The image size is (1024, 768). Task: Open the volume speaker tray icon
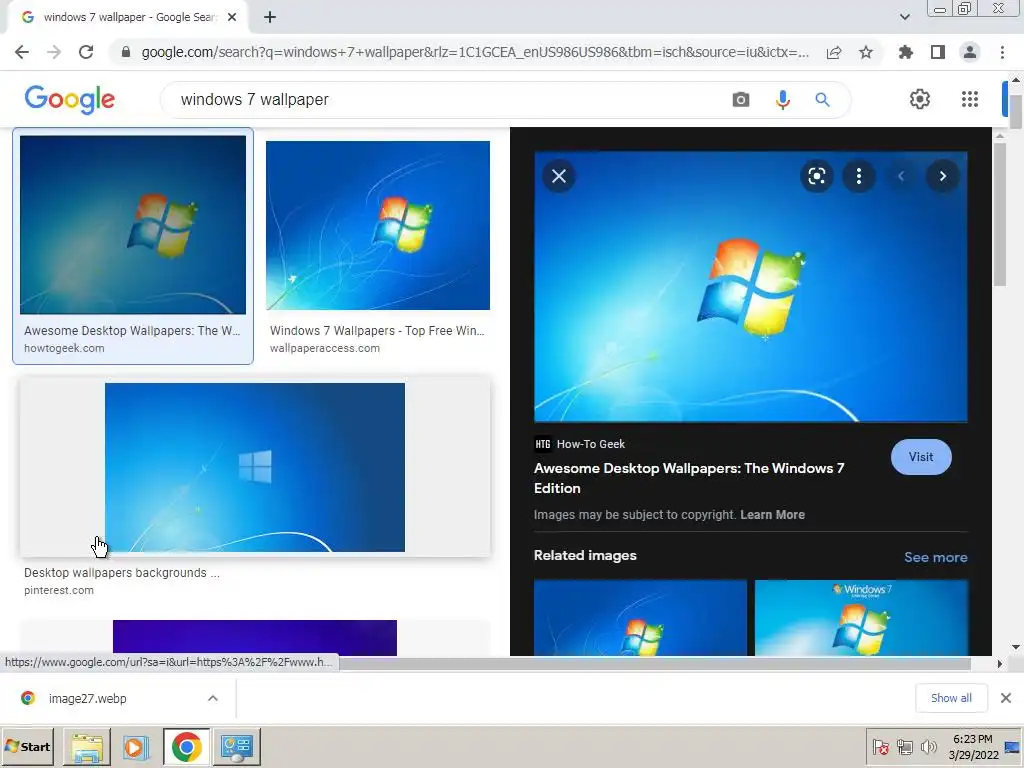point(928,746)
